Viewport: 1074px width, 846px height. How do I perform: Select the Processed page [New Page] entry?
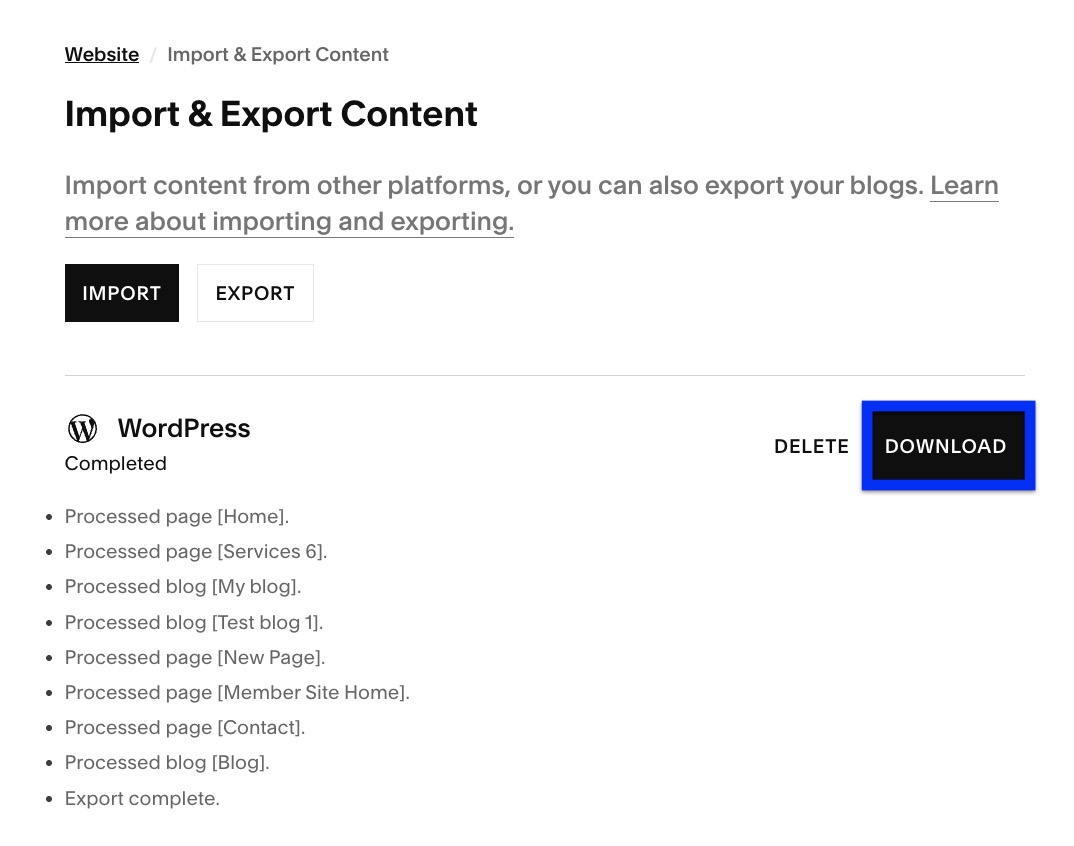click(x=194, y=657)
